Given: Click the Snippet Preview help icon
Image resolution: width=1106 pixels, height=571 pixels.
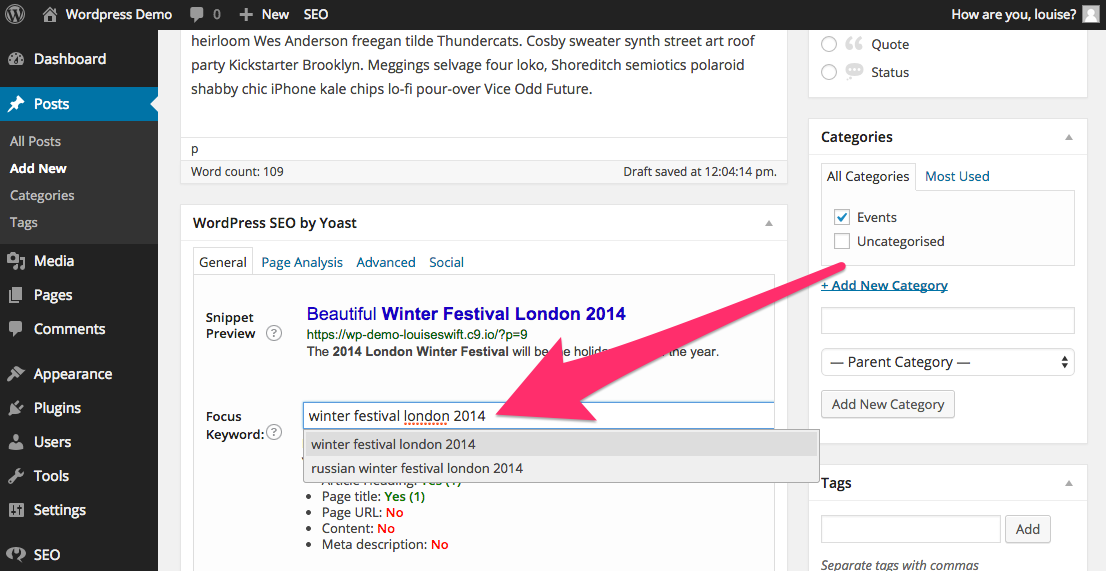Looking at the screenshot, I should (273, 333).
